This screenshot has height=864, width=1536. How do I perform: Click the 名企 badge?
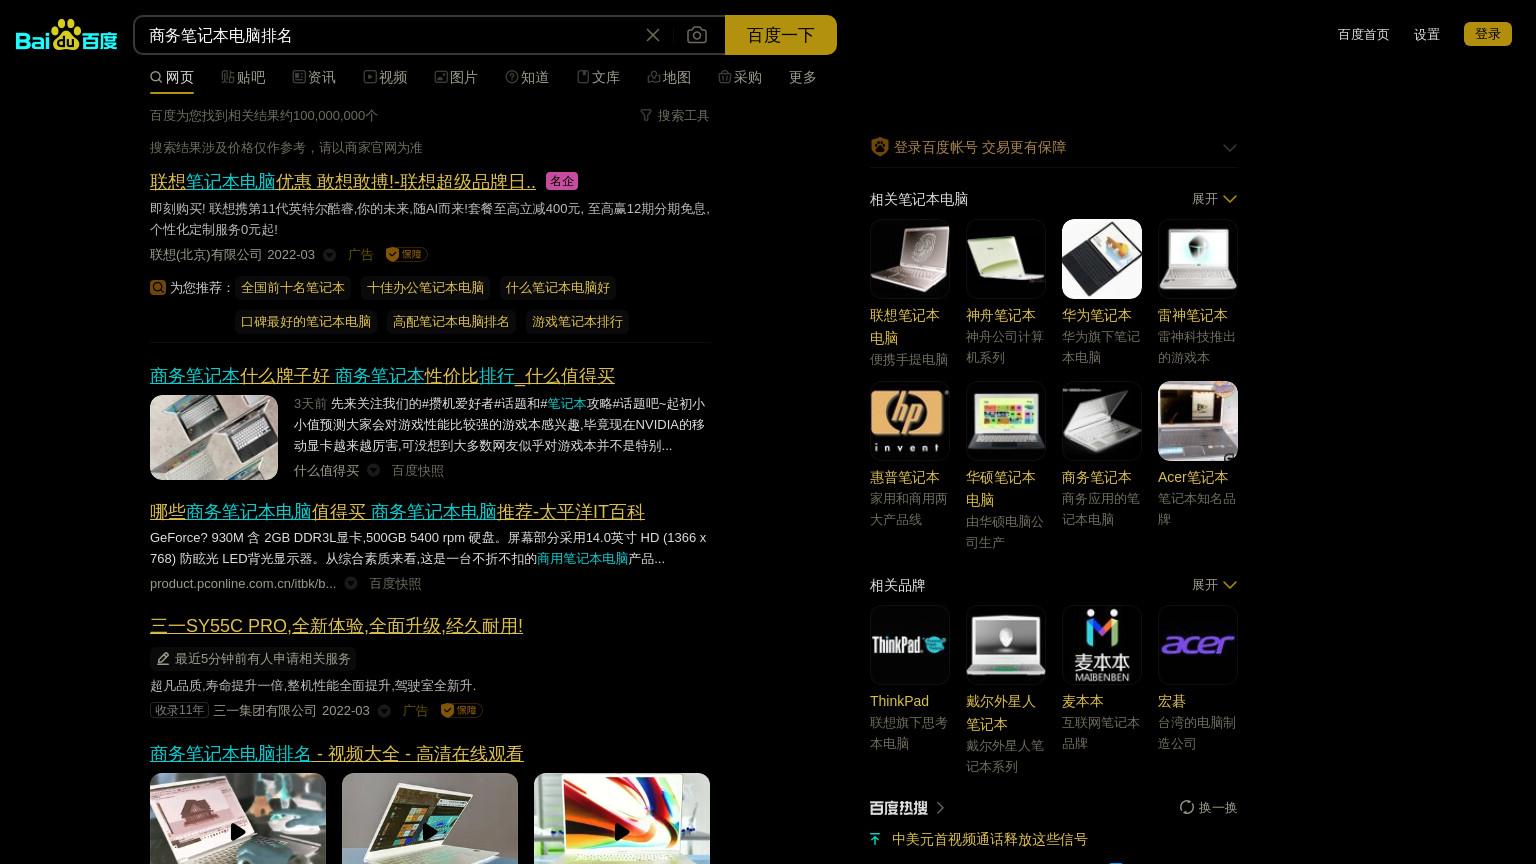click(562, 181)
